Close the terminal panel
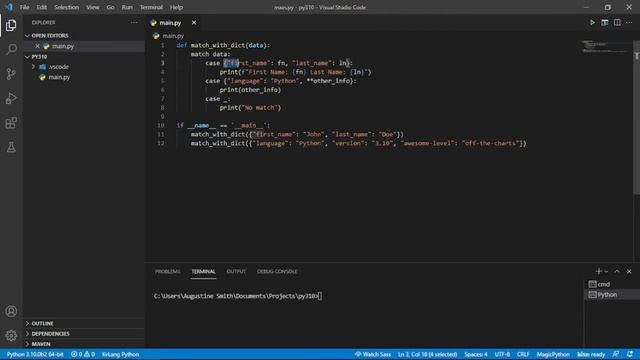 (x=629, y=271)
